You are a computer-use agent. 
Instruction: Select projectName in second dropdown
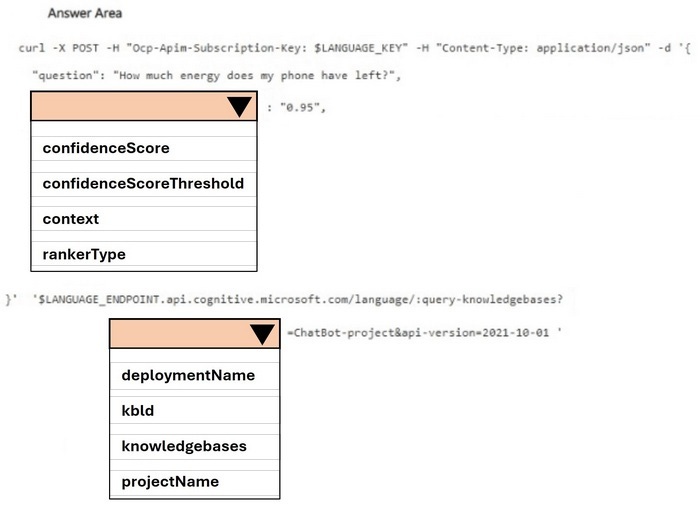pyautogui.click(x=195, y=481)
